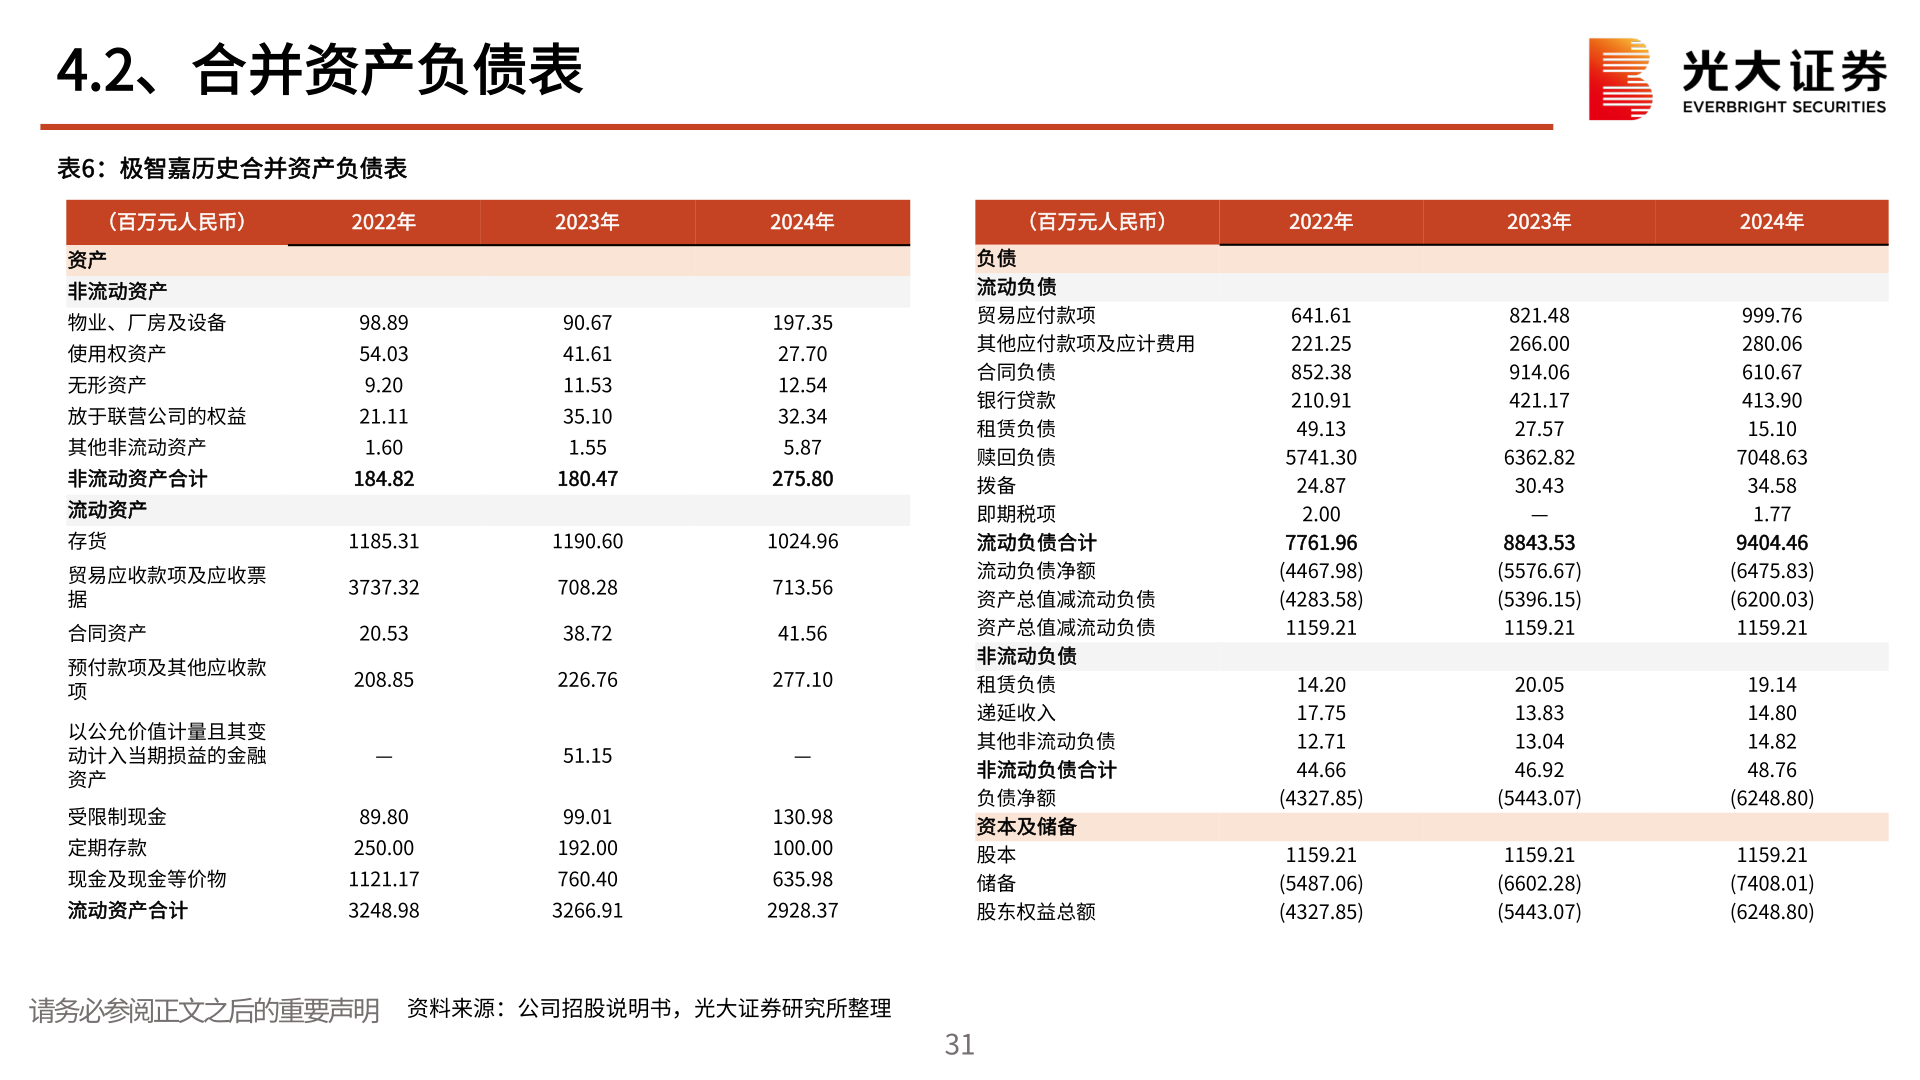
Task: Select the 定期存款 row label
Action: coord(107,848)
